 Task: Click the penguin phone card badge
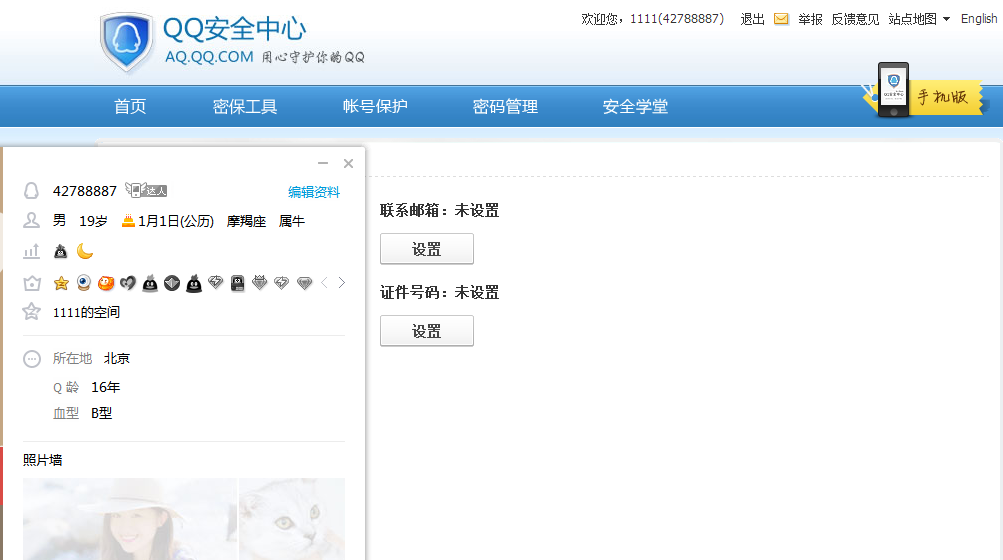click(237, 283)
